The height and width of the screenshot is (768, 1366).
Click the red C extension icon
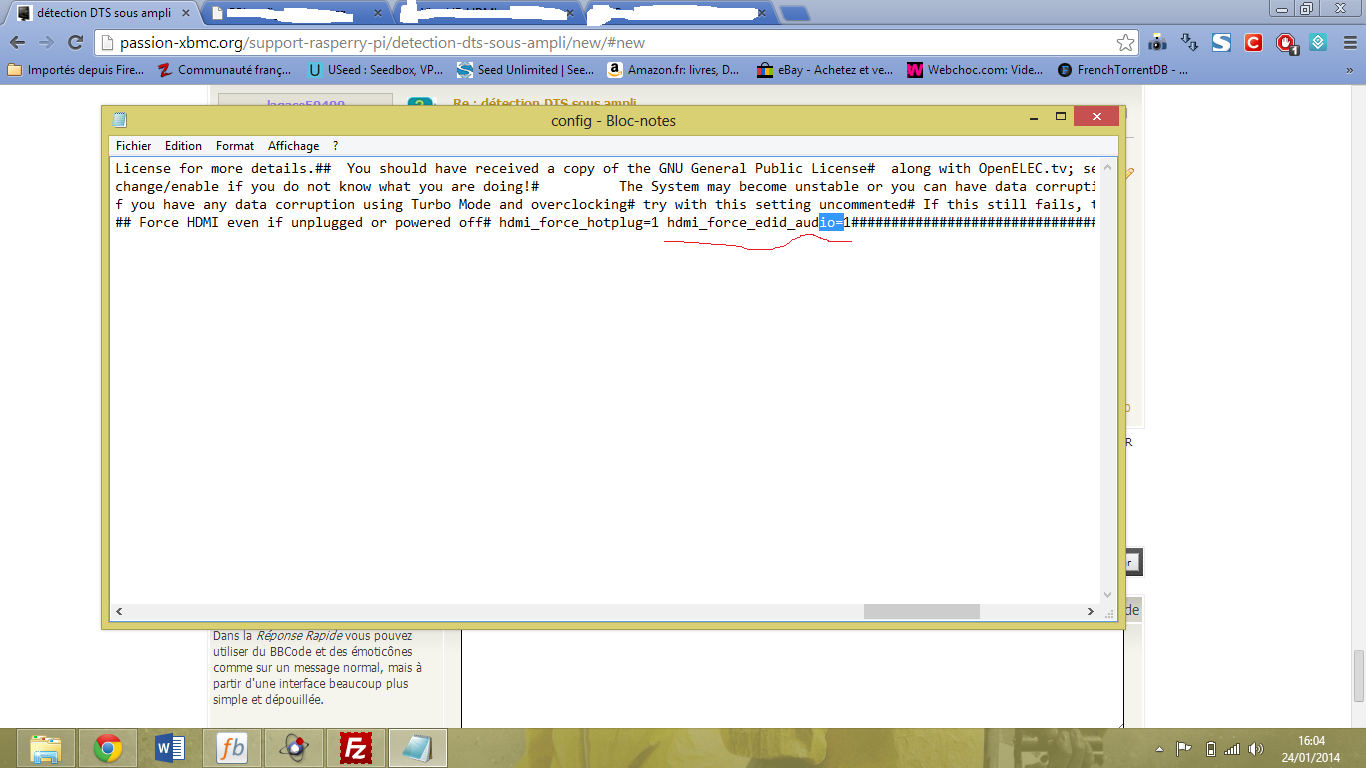click(1253, 43)
